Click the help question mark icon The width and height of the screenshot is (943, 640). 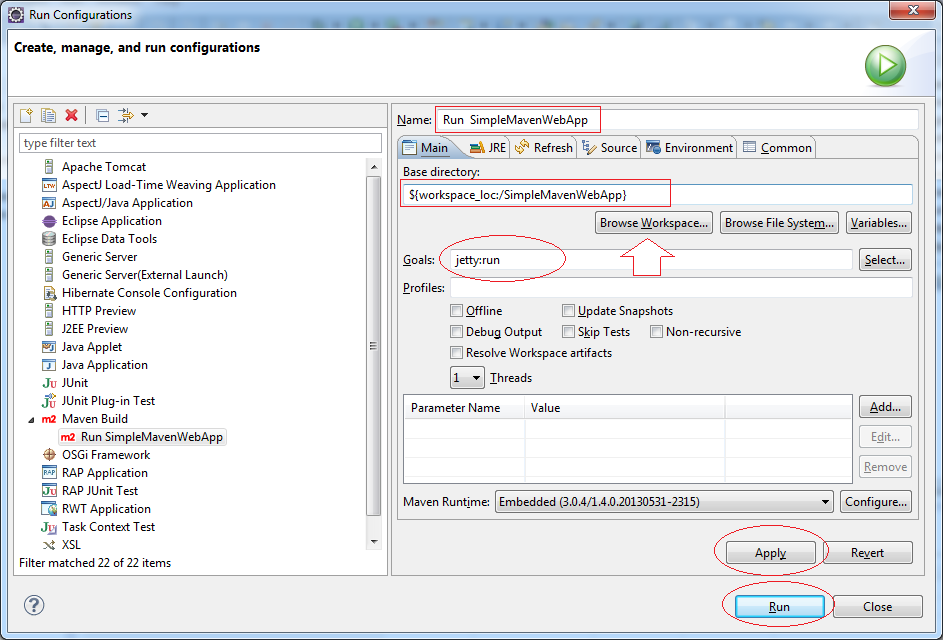tap(34, 605)
